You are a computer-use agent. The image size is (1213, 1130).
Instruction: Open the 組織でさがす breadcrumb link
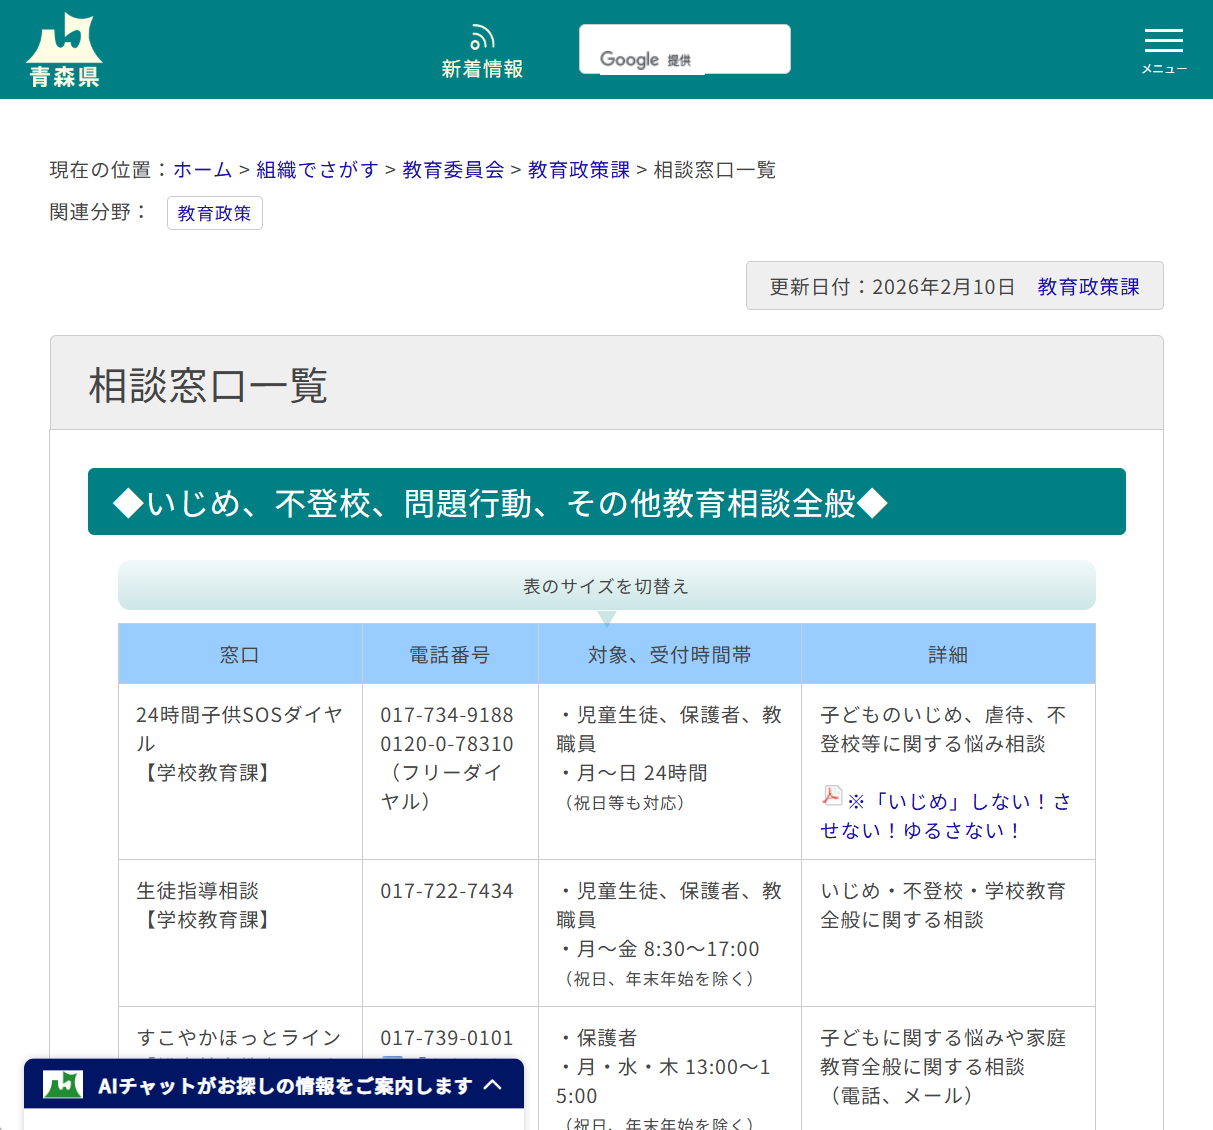pos(316,169)
